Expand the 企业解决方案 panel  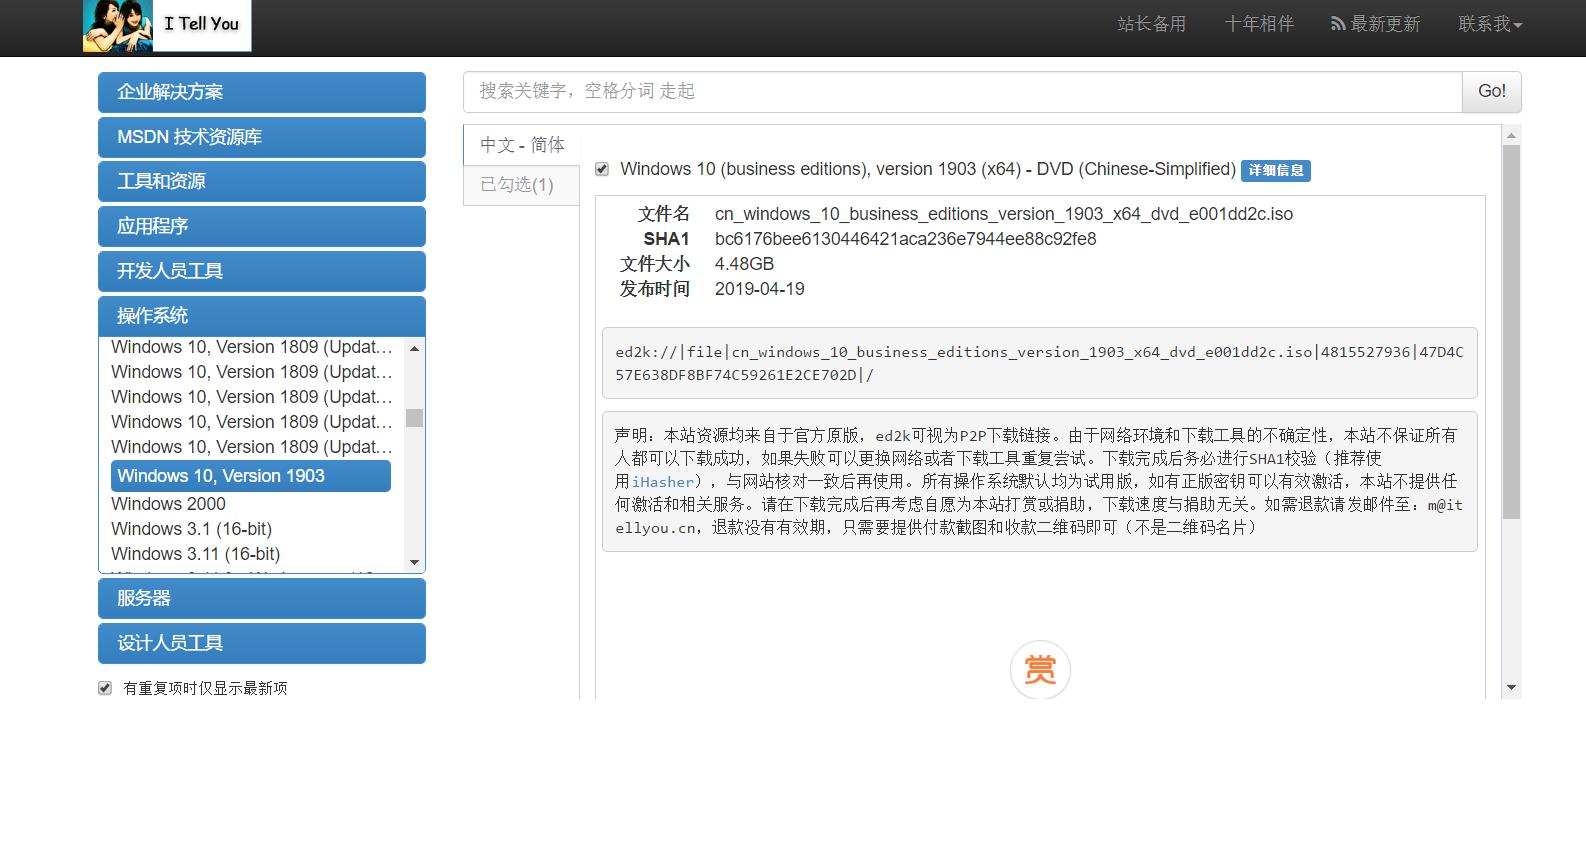262,92
